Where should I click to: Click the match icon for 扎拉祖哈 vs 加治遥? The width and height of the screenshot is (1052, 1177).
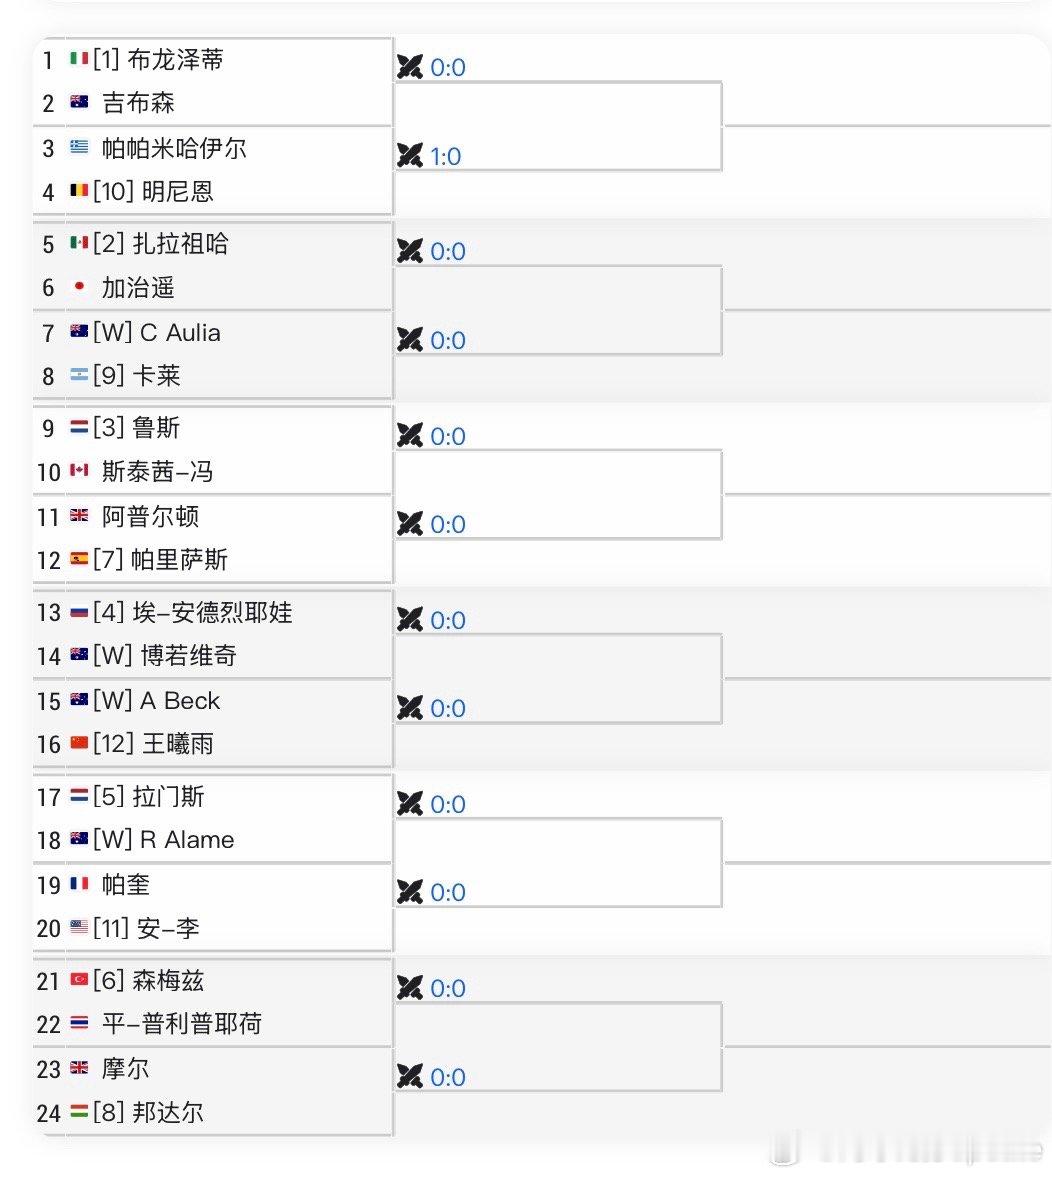[x=410, y=251]
